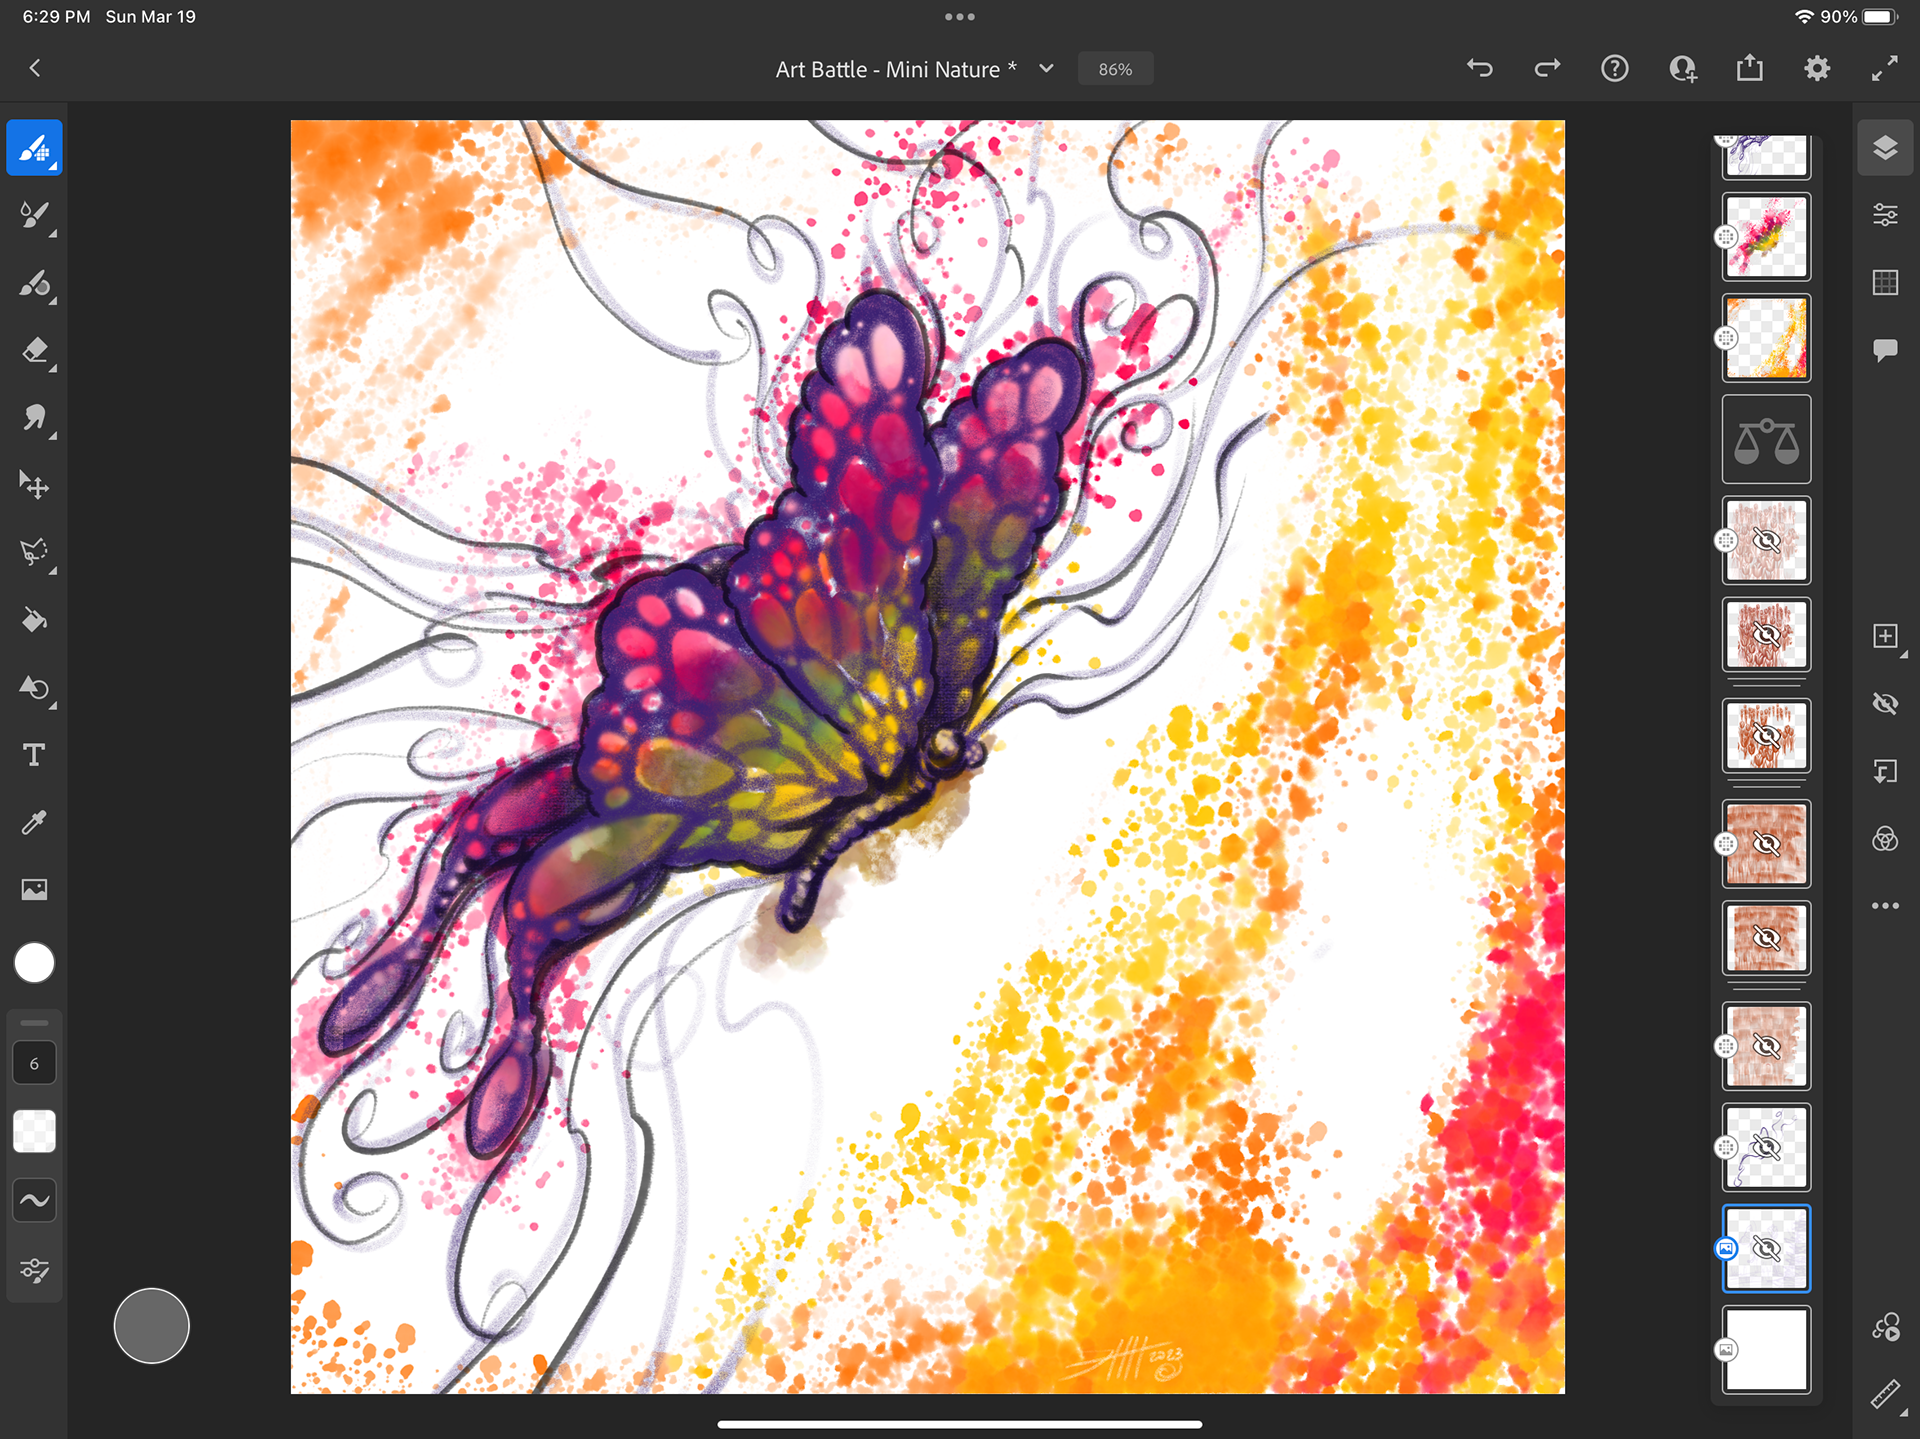Open the brush flow opacity swatch
This screenshot has width=1920, height=1439.
click(34, 1132)
